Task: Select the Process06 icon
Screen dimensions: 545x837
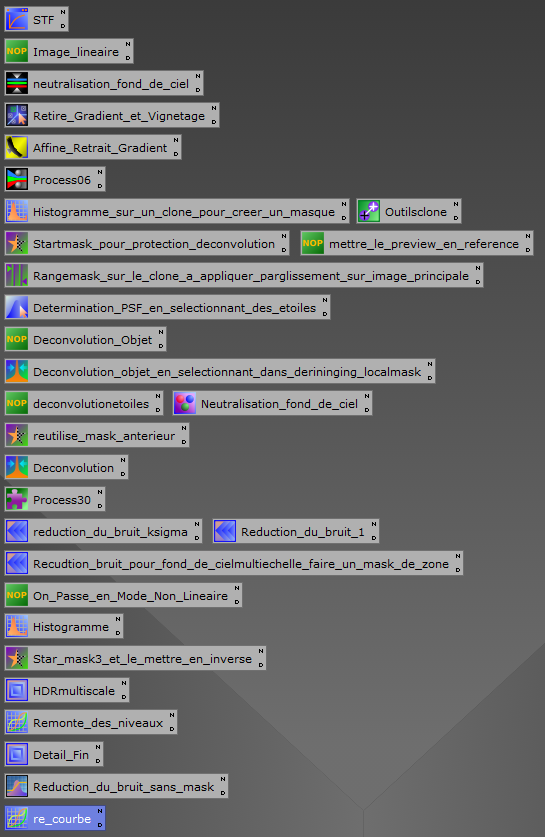Action: point(17,180)
